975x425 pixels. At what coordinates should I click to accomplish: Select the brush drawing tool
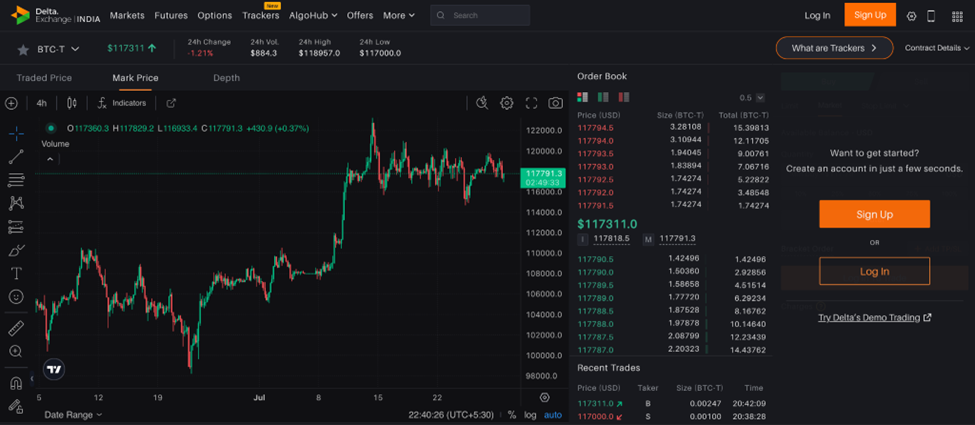[16, 251]
